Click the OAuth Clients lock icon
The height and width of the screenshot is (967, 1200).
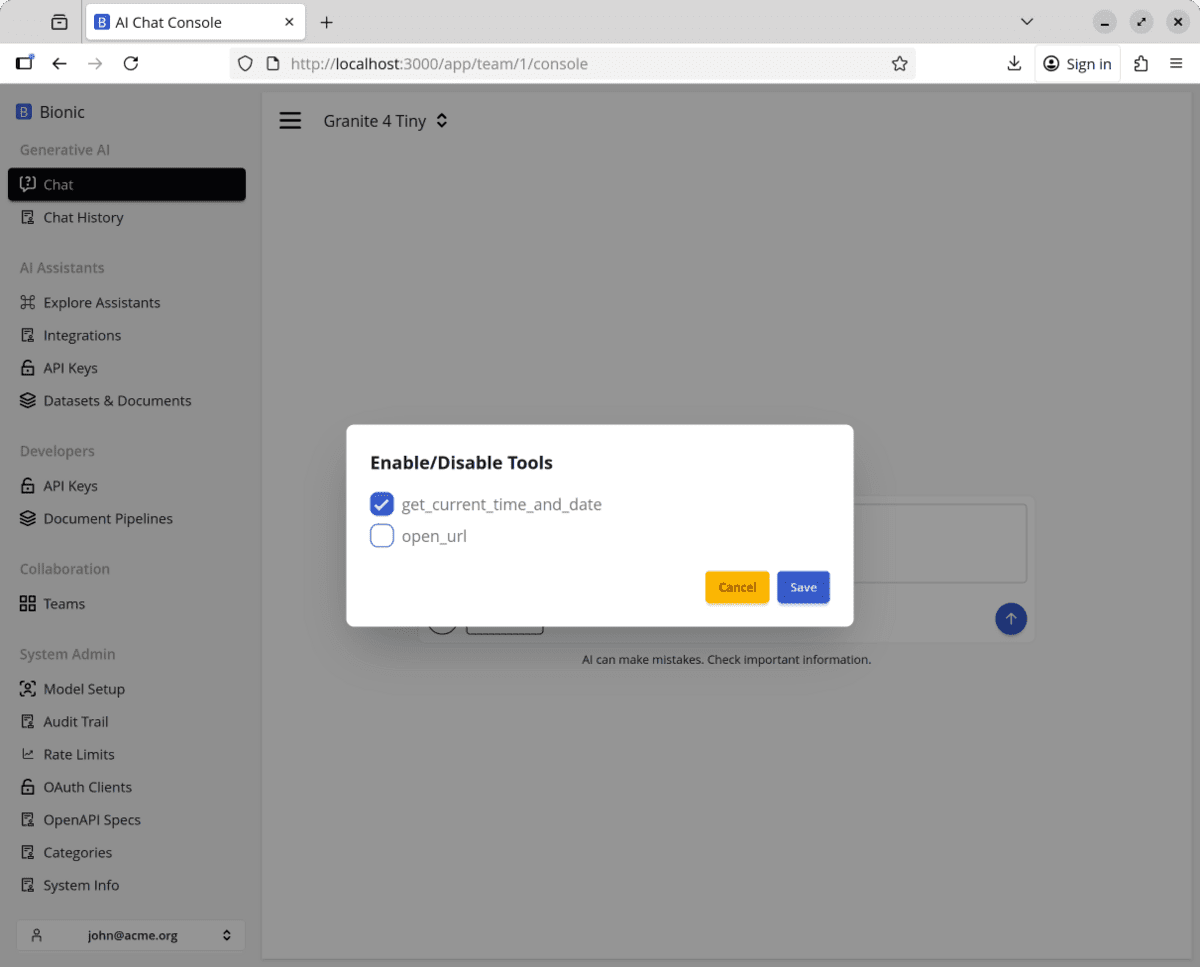28,787
